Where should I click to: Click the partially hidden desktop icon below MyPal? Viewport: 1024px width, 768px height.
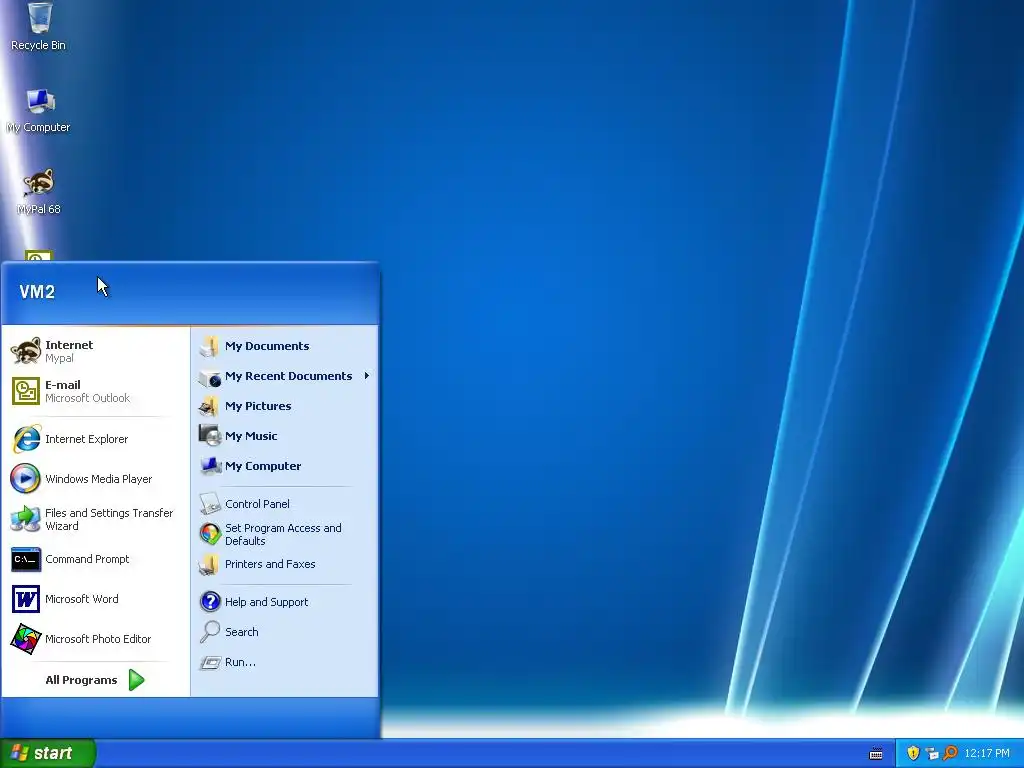[x=39, y=255]
